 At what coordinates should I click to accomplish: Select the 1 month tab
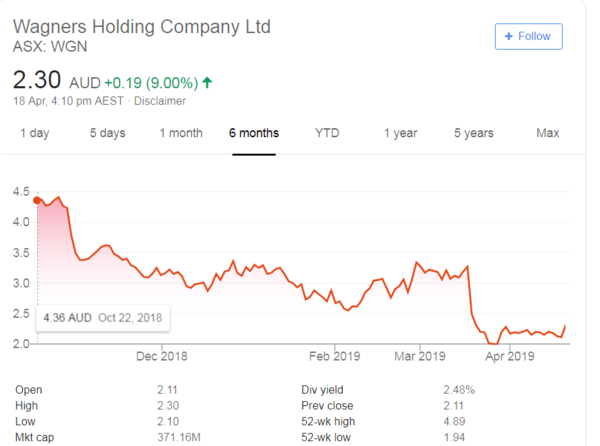click(x=181, y=133)
